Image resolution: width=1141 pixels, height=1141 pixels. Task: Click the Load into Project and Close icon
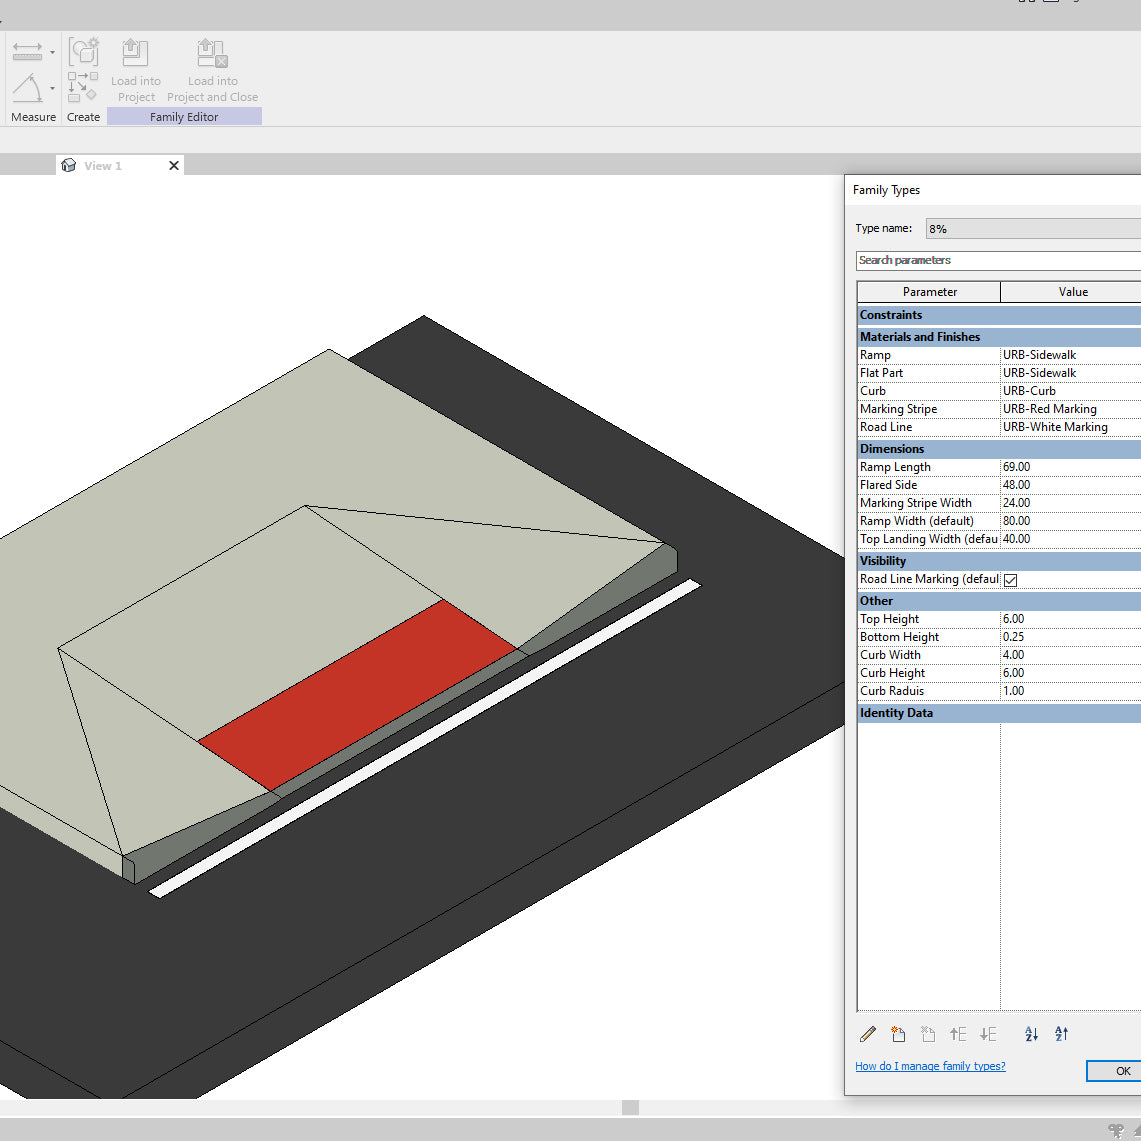coord(212,52)
